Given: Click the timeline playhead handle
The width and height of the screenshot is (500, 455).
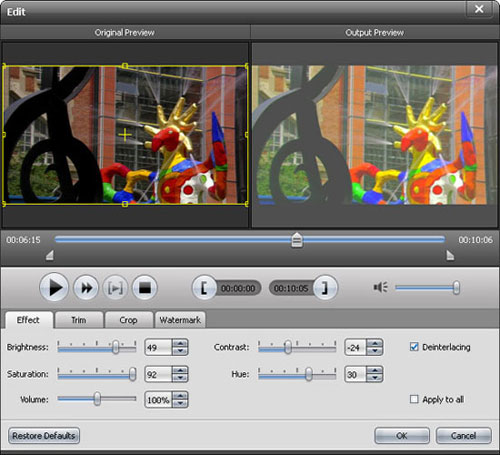Looking at the screenshot, I should (x=297, y=240).
